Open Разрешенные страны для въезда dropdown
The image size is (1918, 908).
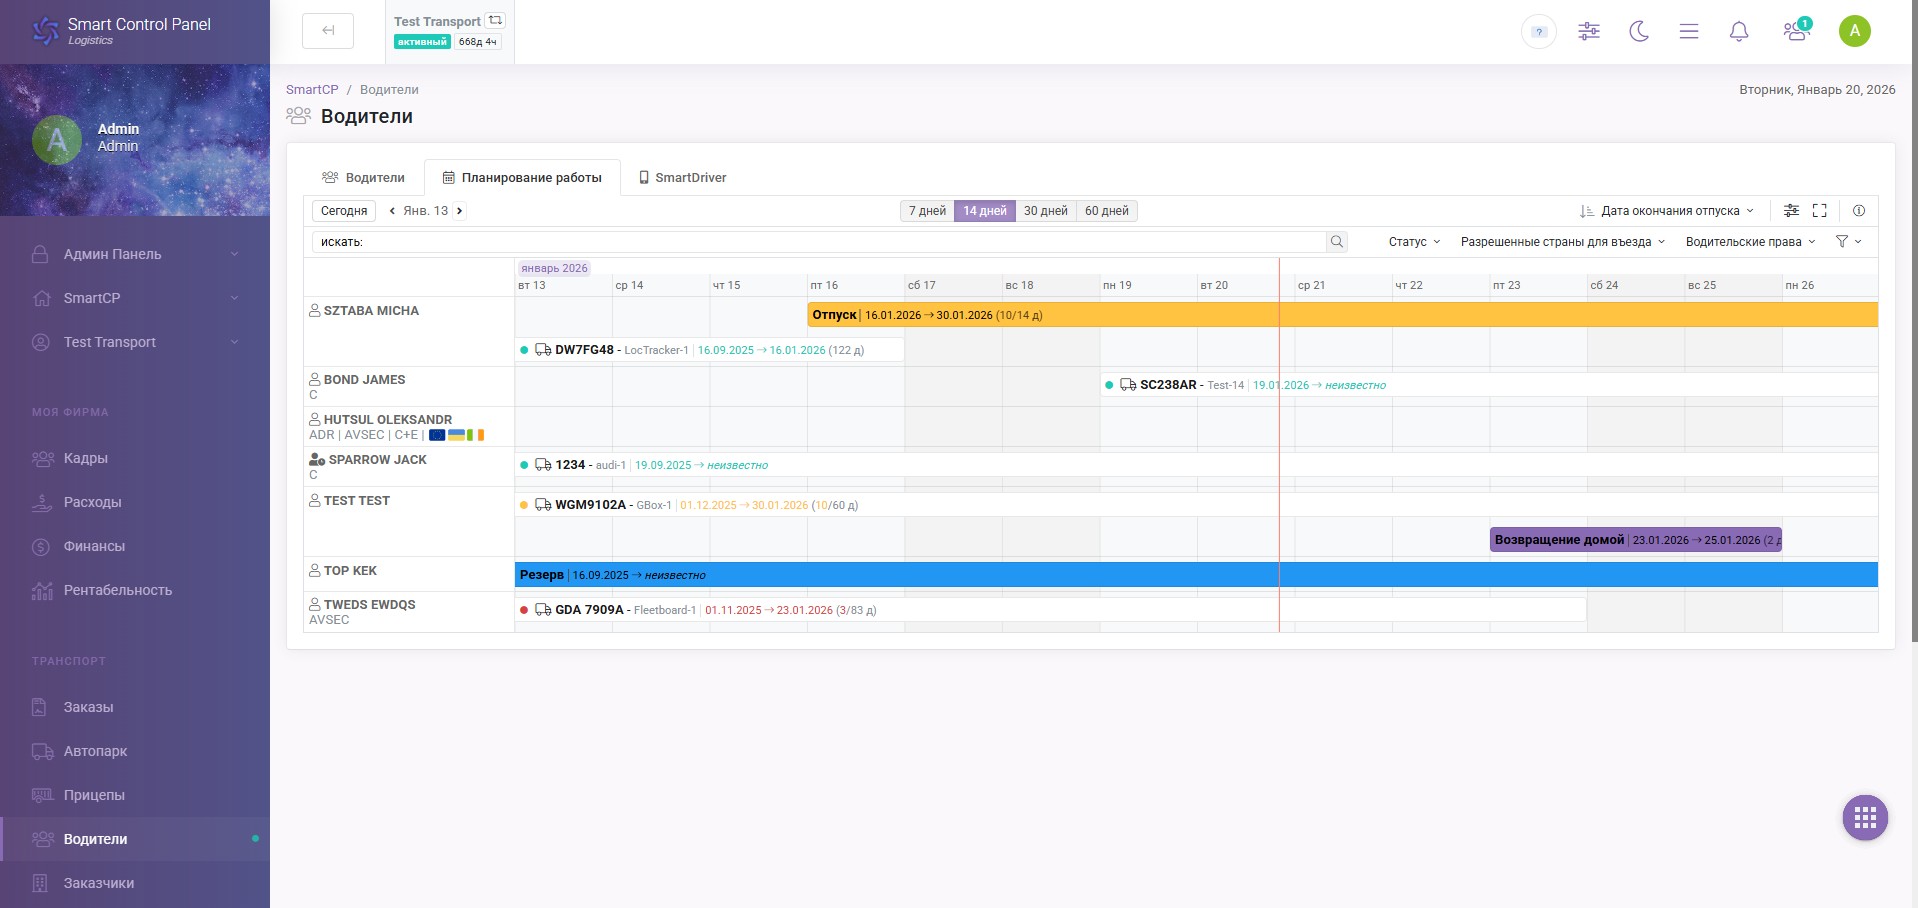[x=1563, y=242]
